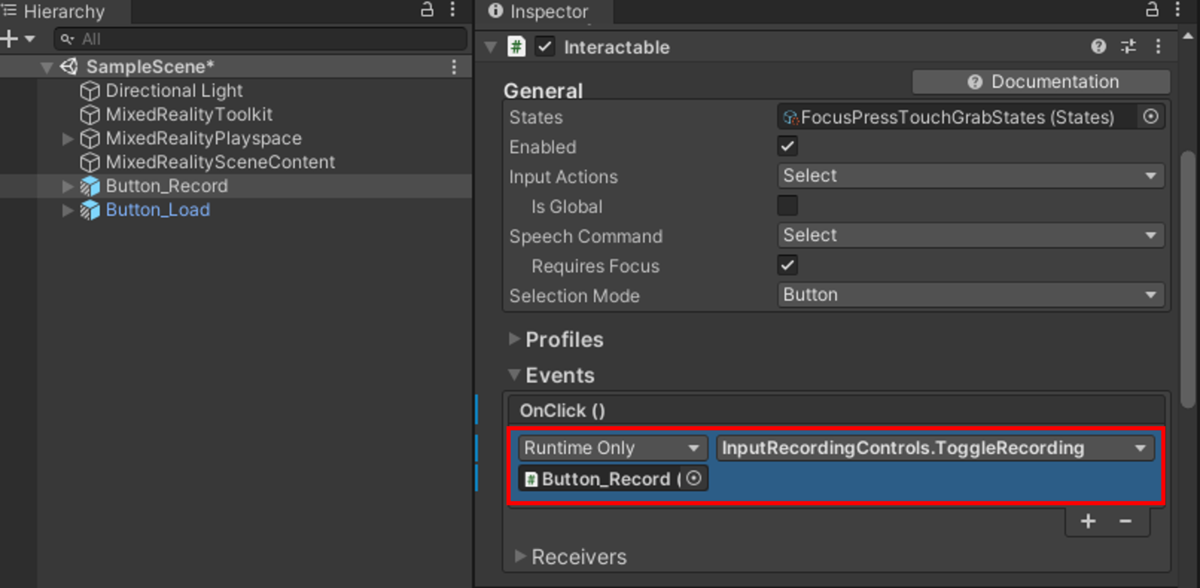Screen dimensions: 1200x588
Task: Disable the Interactable component checkbox
Action: coord(545,47)
